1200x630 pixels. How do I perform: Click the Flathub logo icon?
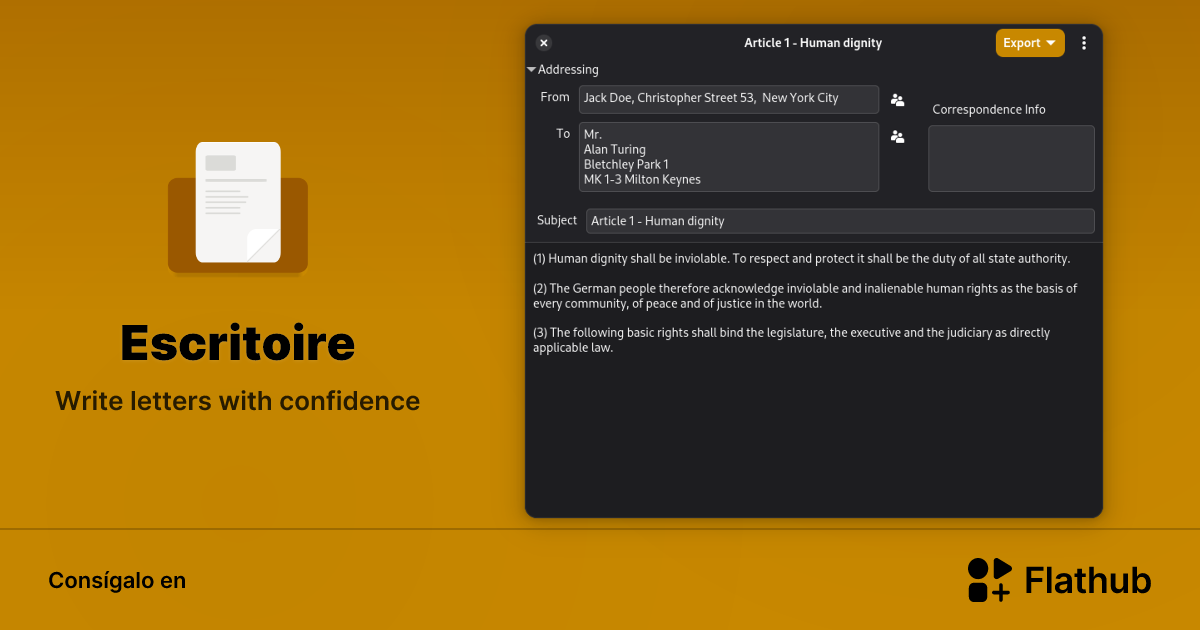[x=988, y=579]
